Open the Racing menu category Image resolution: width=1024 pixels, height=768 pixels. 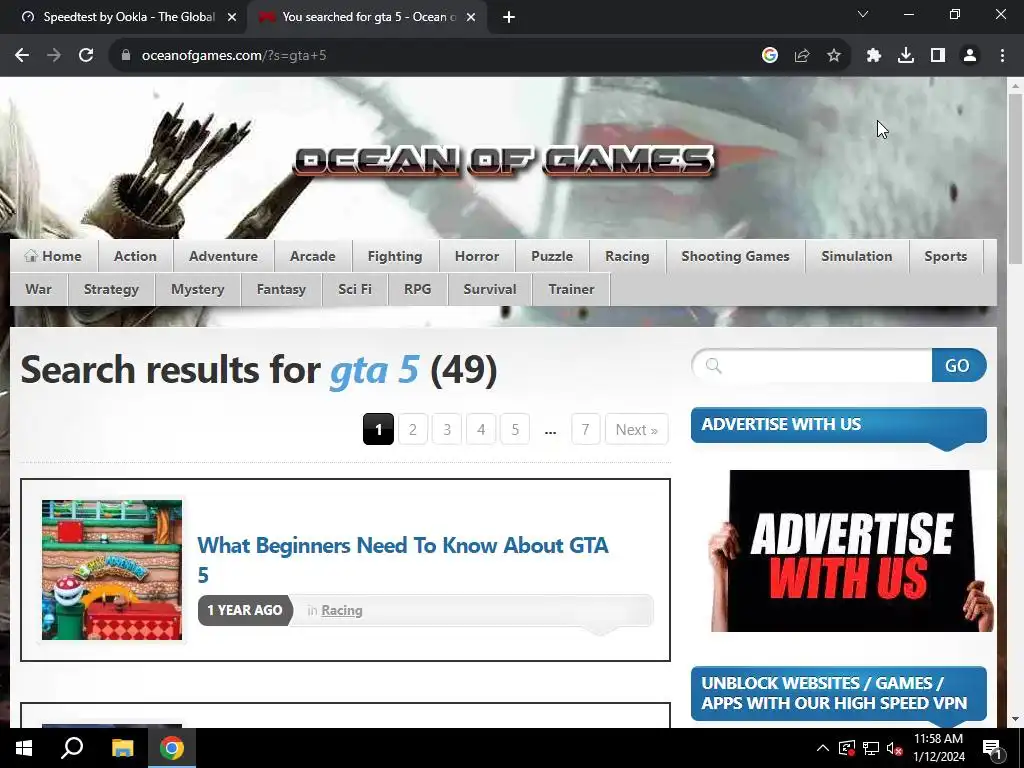[627, 256]
